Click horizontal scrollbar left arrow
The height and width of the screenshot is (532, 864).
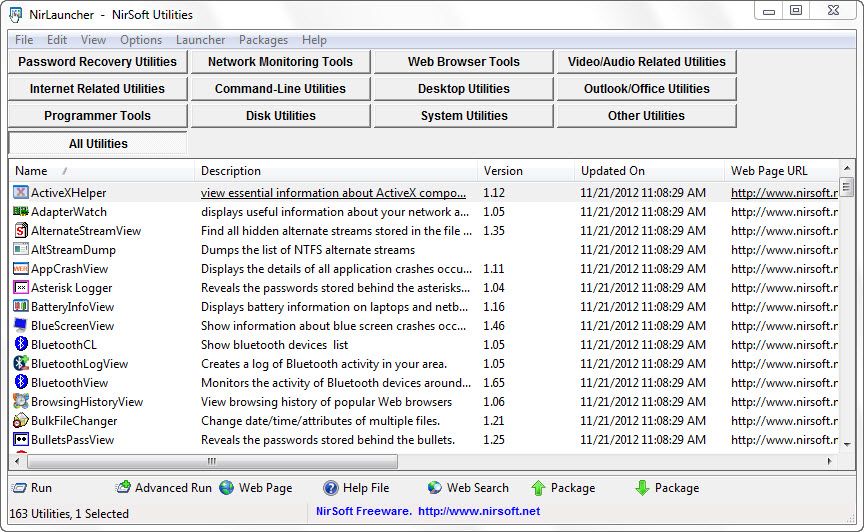pos(17,461)
